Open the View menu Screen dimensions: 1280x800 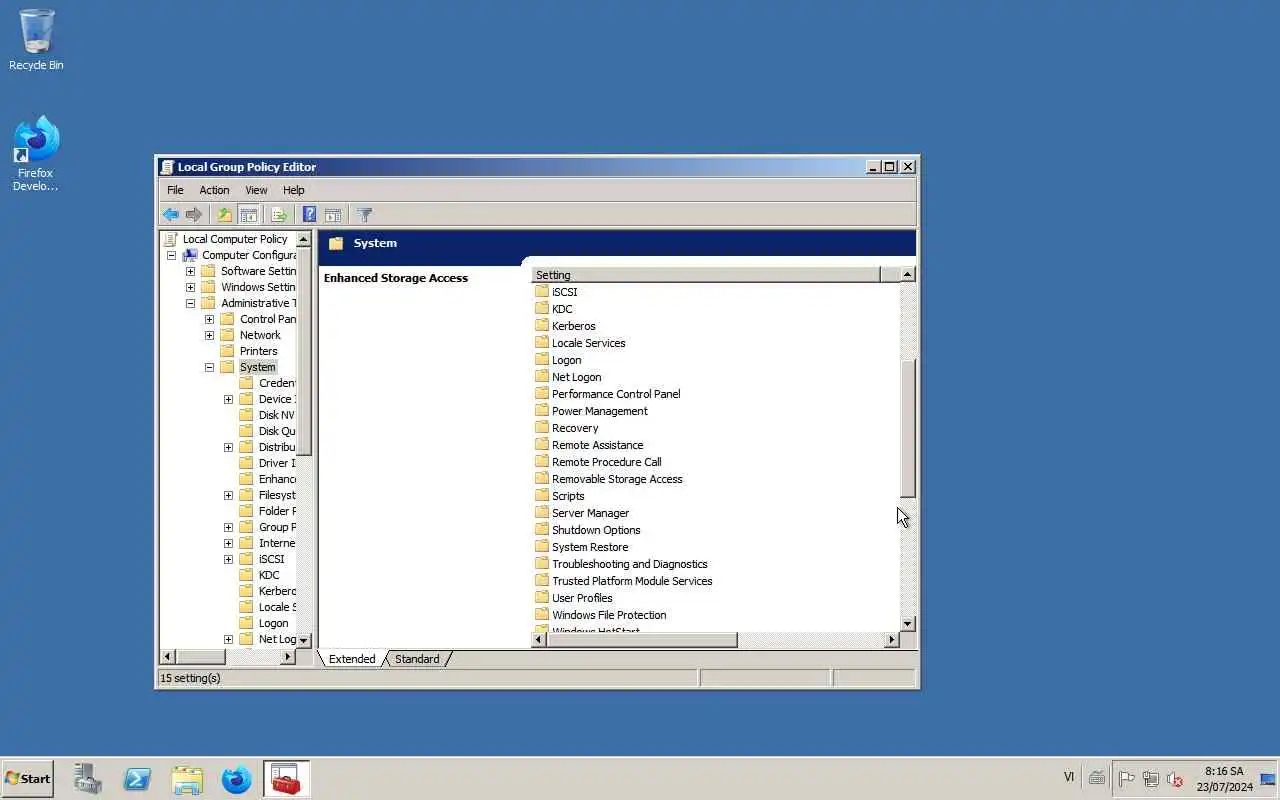pyautogui.click(x=256, y=190)
